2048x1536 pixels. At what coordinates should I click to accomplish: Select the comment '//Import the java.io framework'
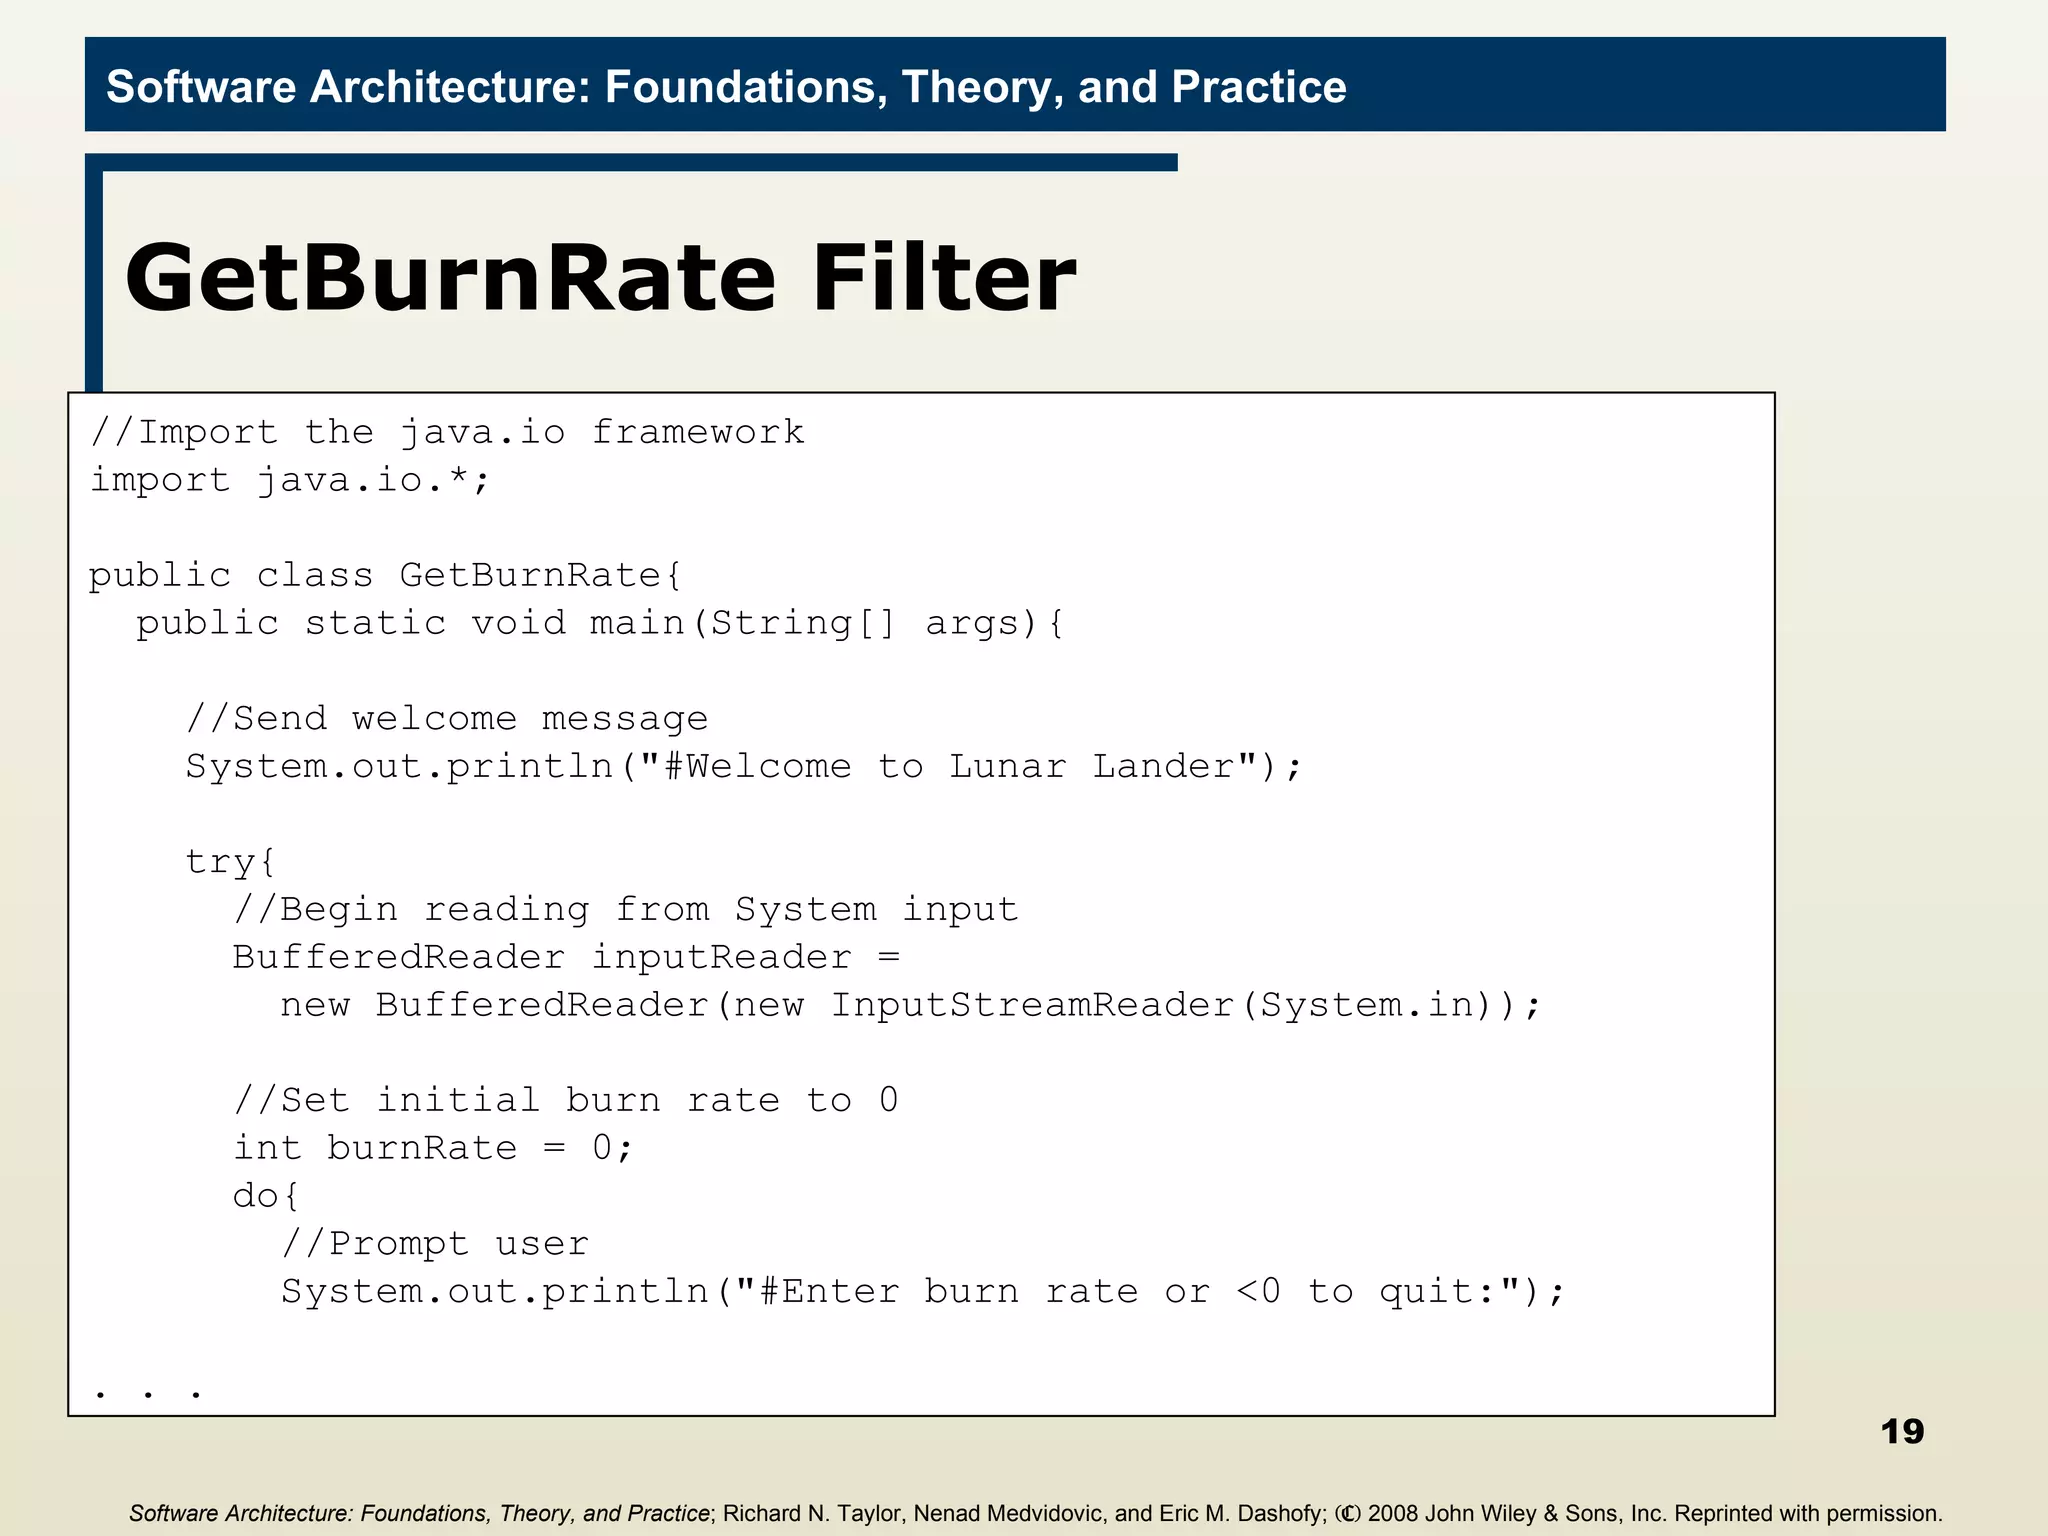pos(447,433)
